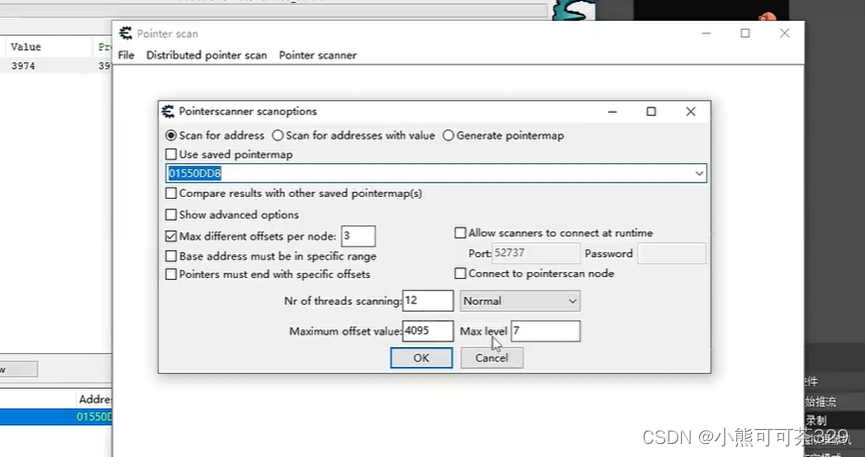Screen dimensions: 865x457
Task: Minimize the Pointer scan window
Action: 706,33
